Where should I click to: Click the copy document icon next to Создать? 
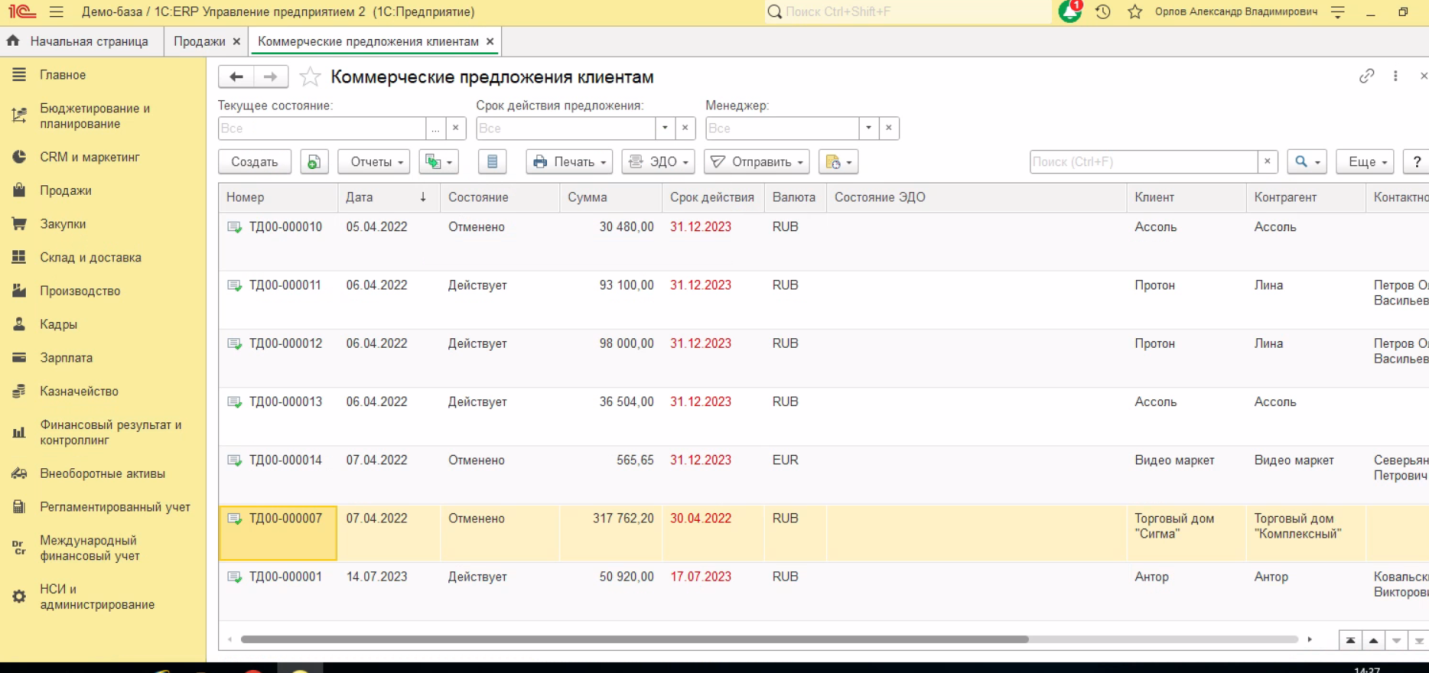pos(314,162)
